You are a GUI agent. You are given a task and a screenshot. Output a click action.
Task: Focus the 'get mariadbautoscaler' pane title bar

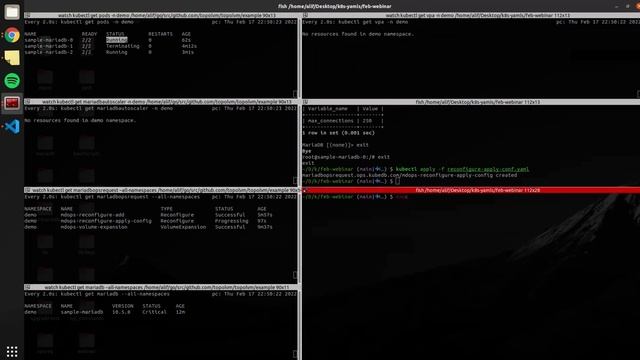pyautogui.click(x=167, y=102)
